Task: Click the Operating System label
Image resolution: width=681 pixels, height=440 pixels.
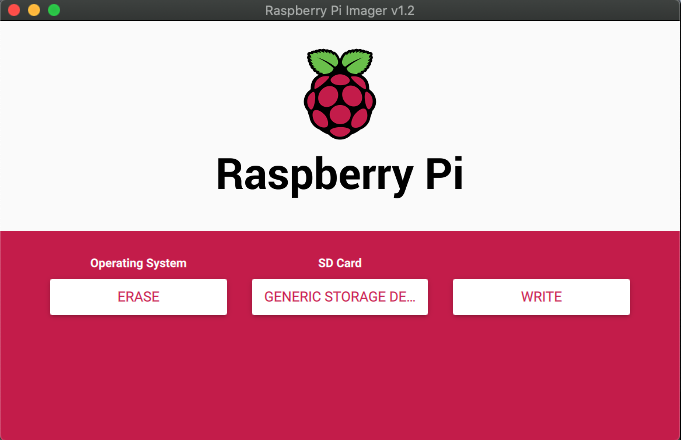Action: tap(138, 263)
